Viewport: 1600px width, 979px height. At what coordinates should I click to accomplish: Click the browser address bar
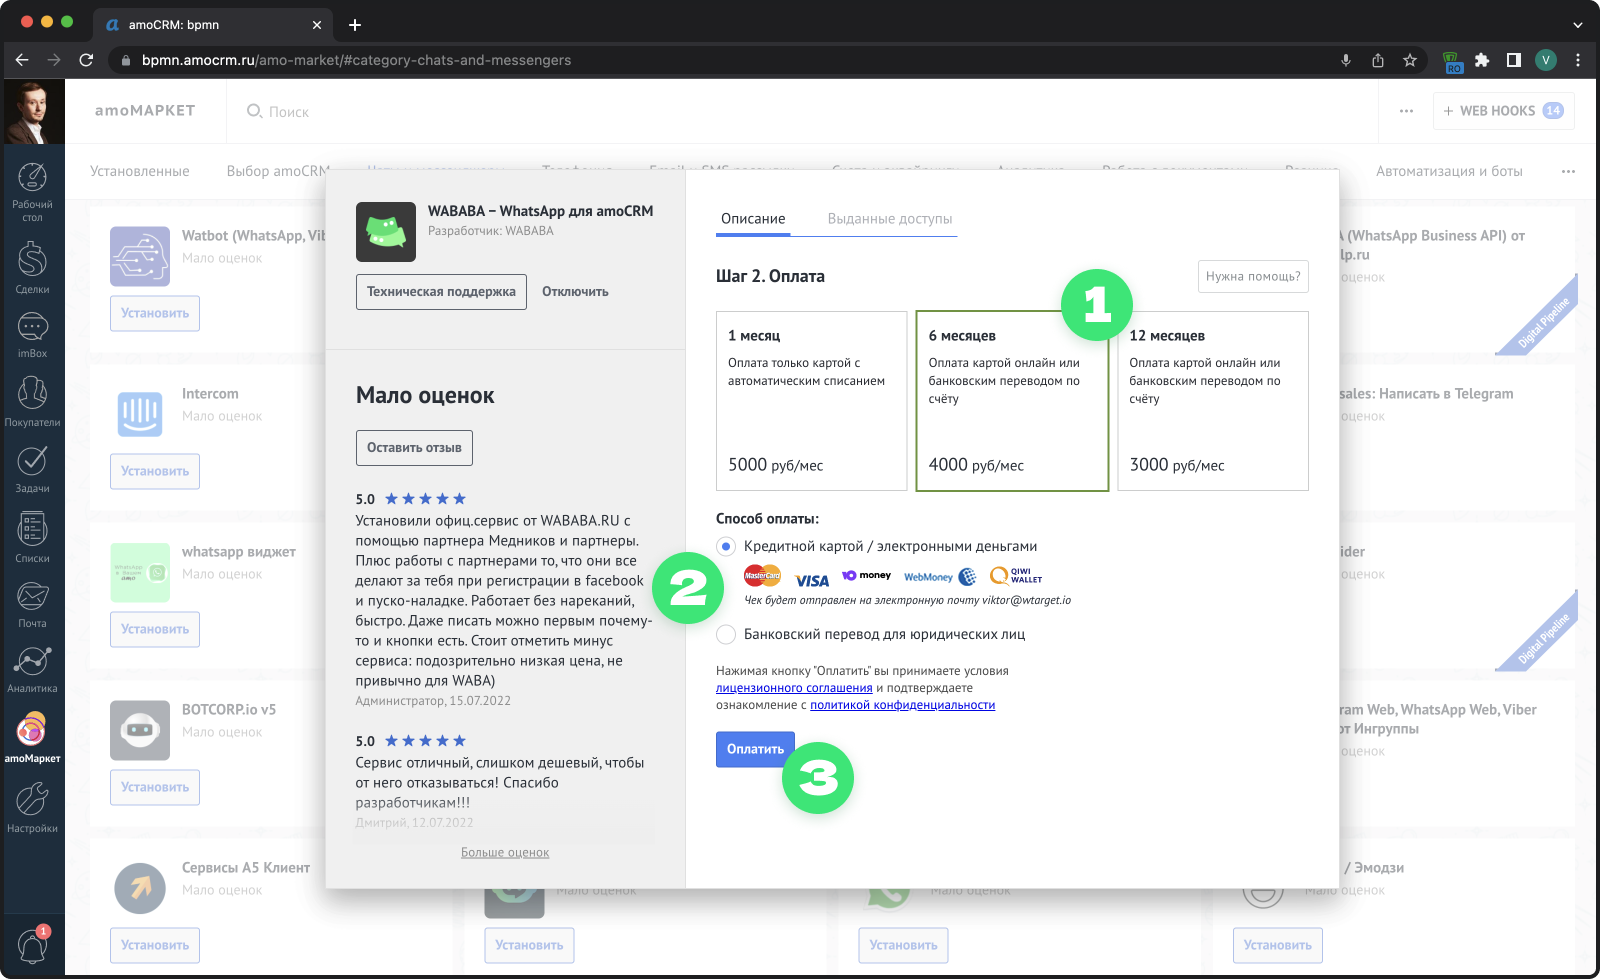click(720, 60)
